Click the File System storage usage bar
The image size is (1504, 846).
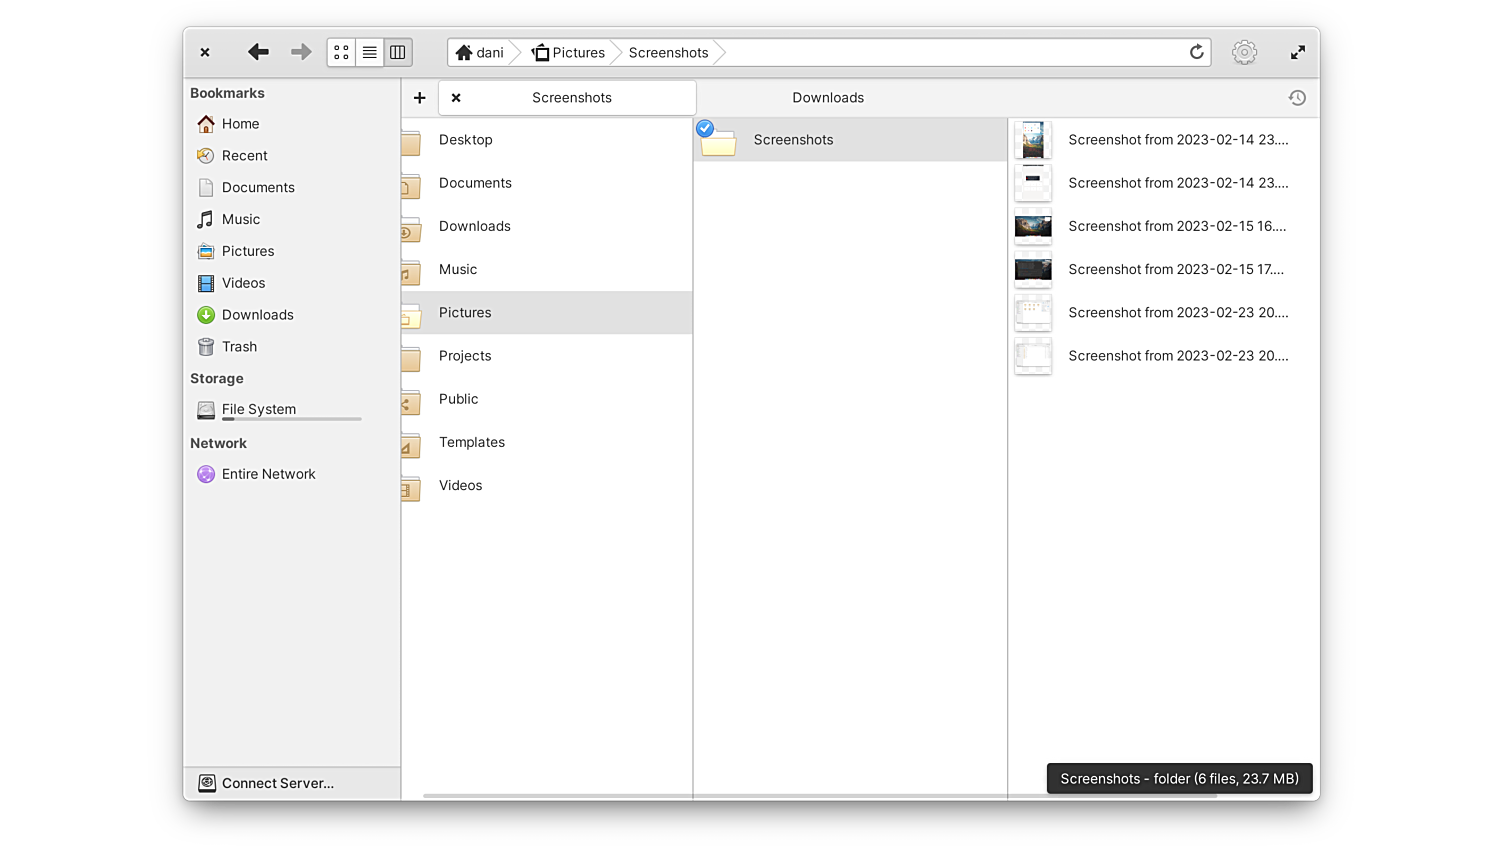pyautogui.click(x=291, y=420)
